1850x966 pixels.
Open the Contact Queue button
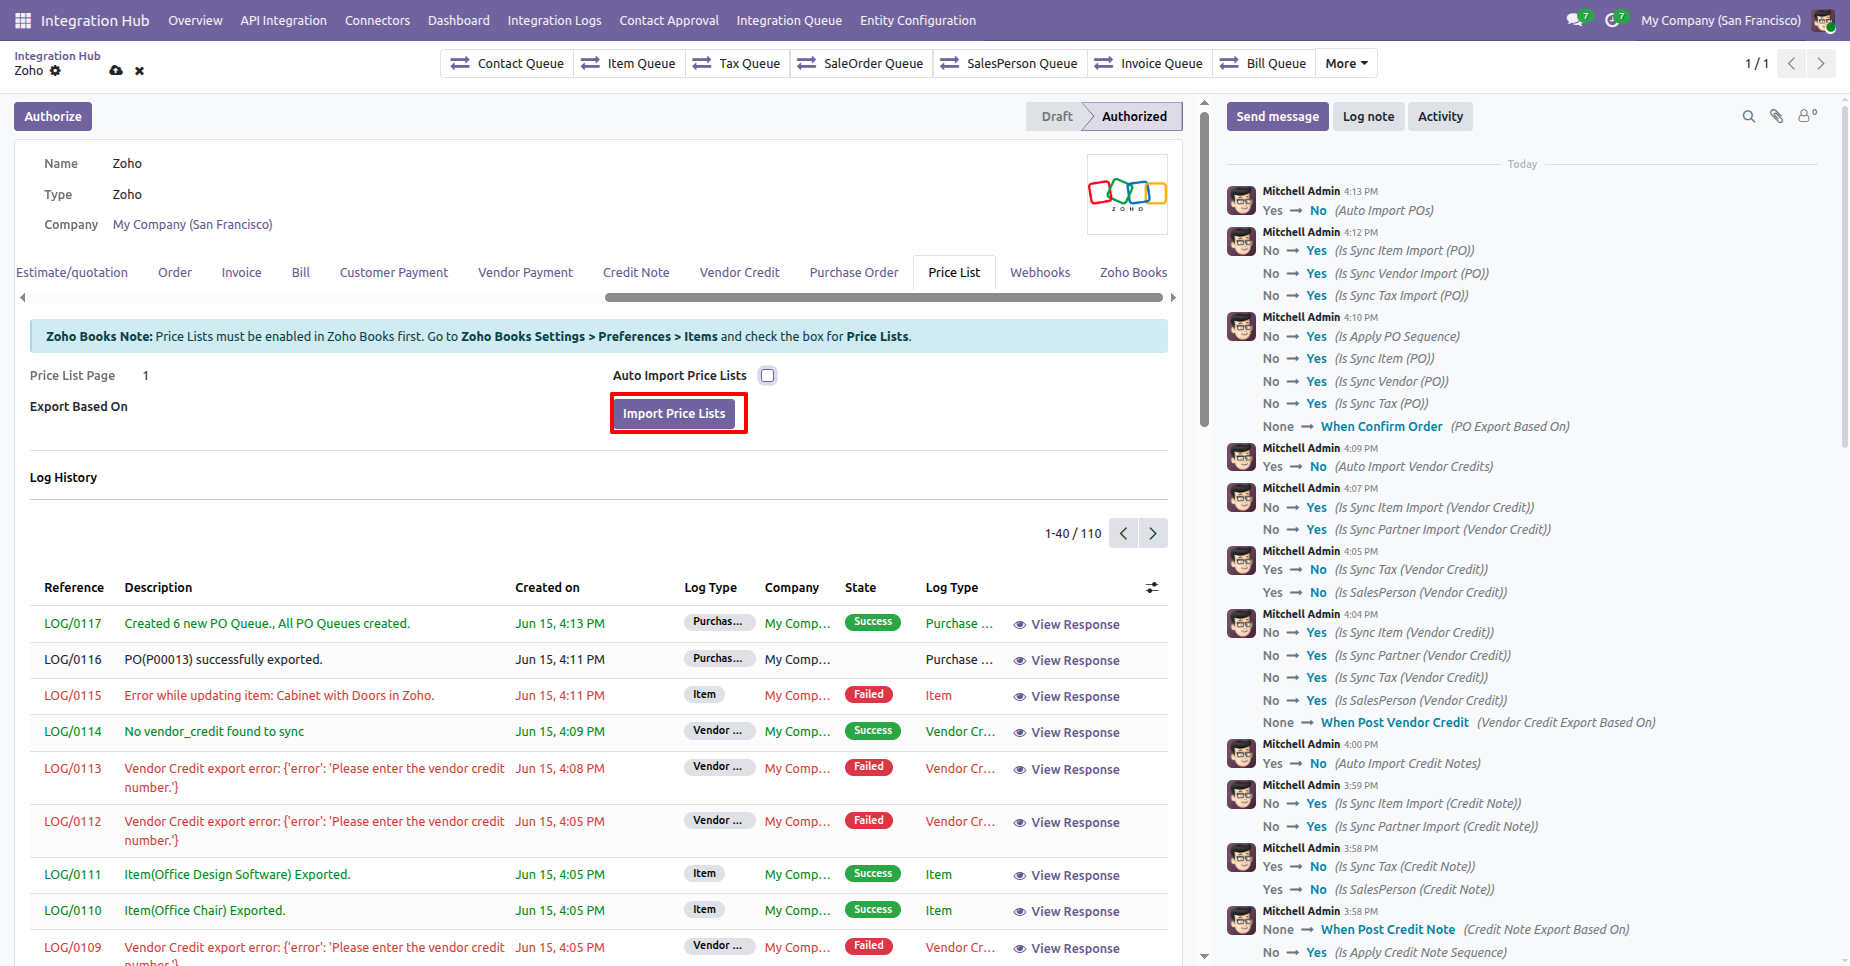507,63
